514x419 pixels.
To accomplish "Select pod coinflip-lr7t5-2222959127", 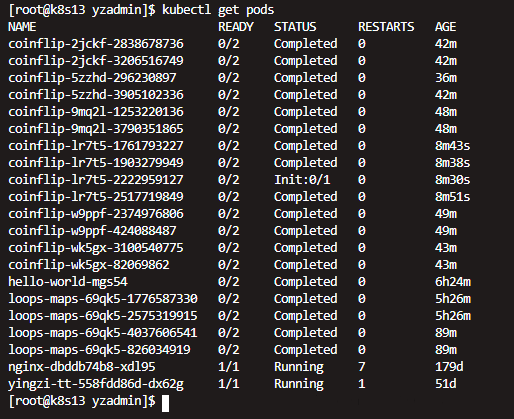I will coord(96,180).
